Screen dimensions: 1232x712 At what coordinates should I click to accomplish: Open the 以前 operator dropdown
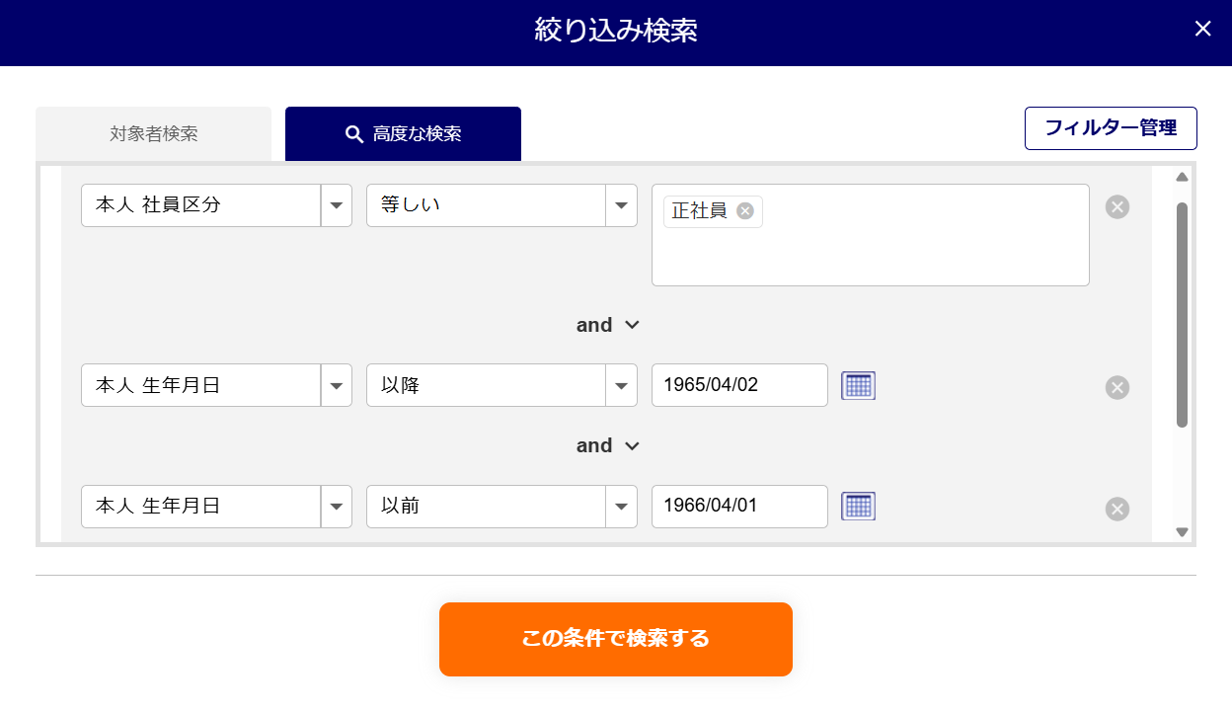point(621,507)
